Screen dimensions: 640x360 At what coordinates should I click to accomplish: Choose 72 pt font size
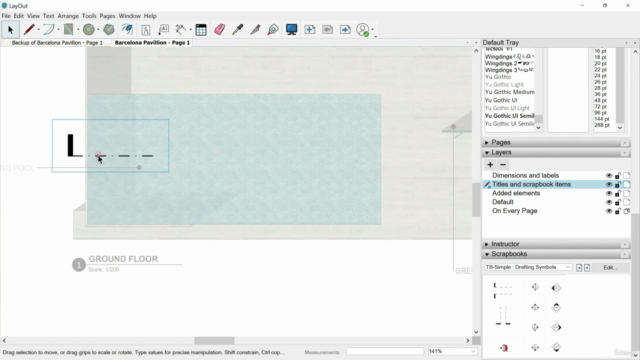pos(600,107)
